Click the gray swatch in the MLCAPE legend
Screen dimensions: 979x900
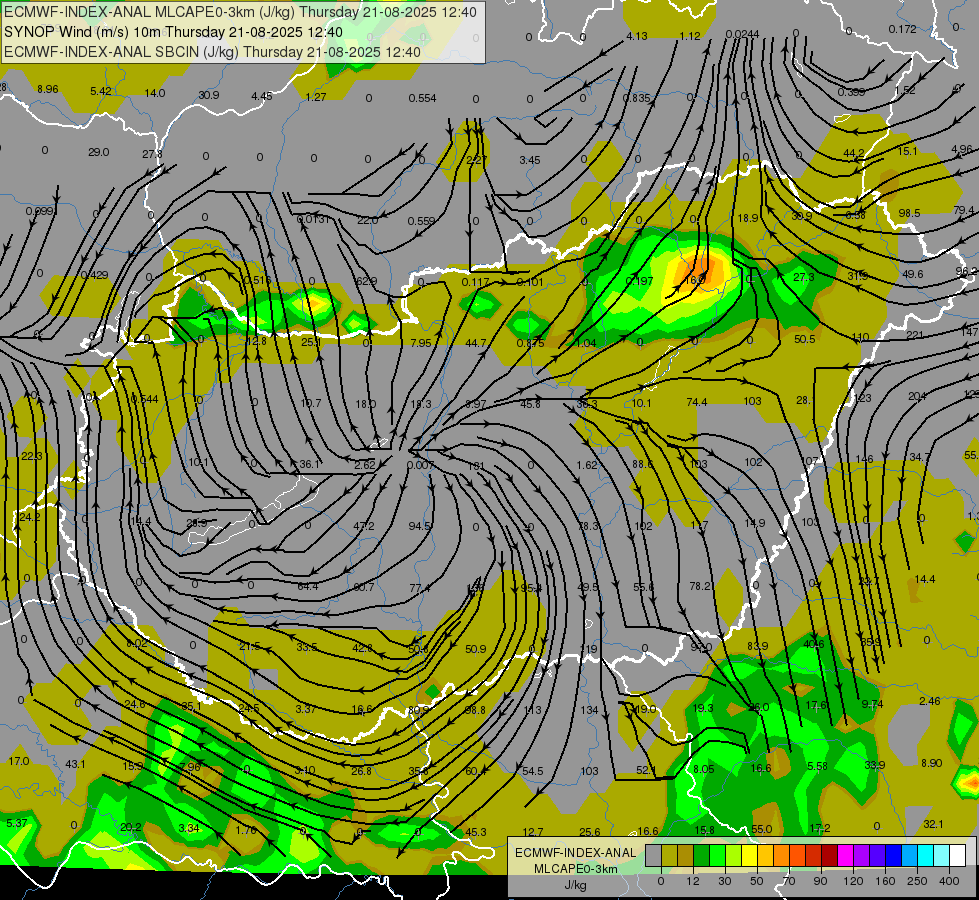click(654, 856)
